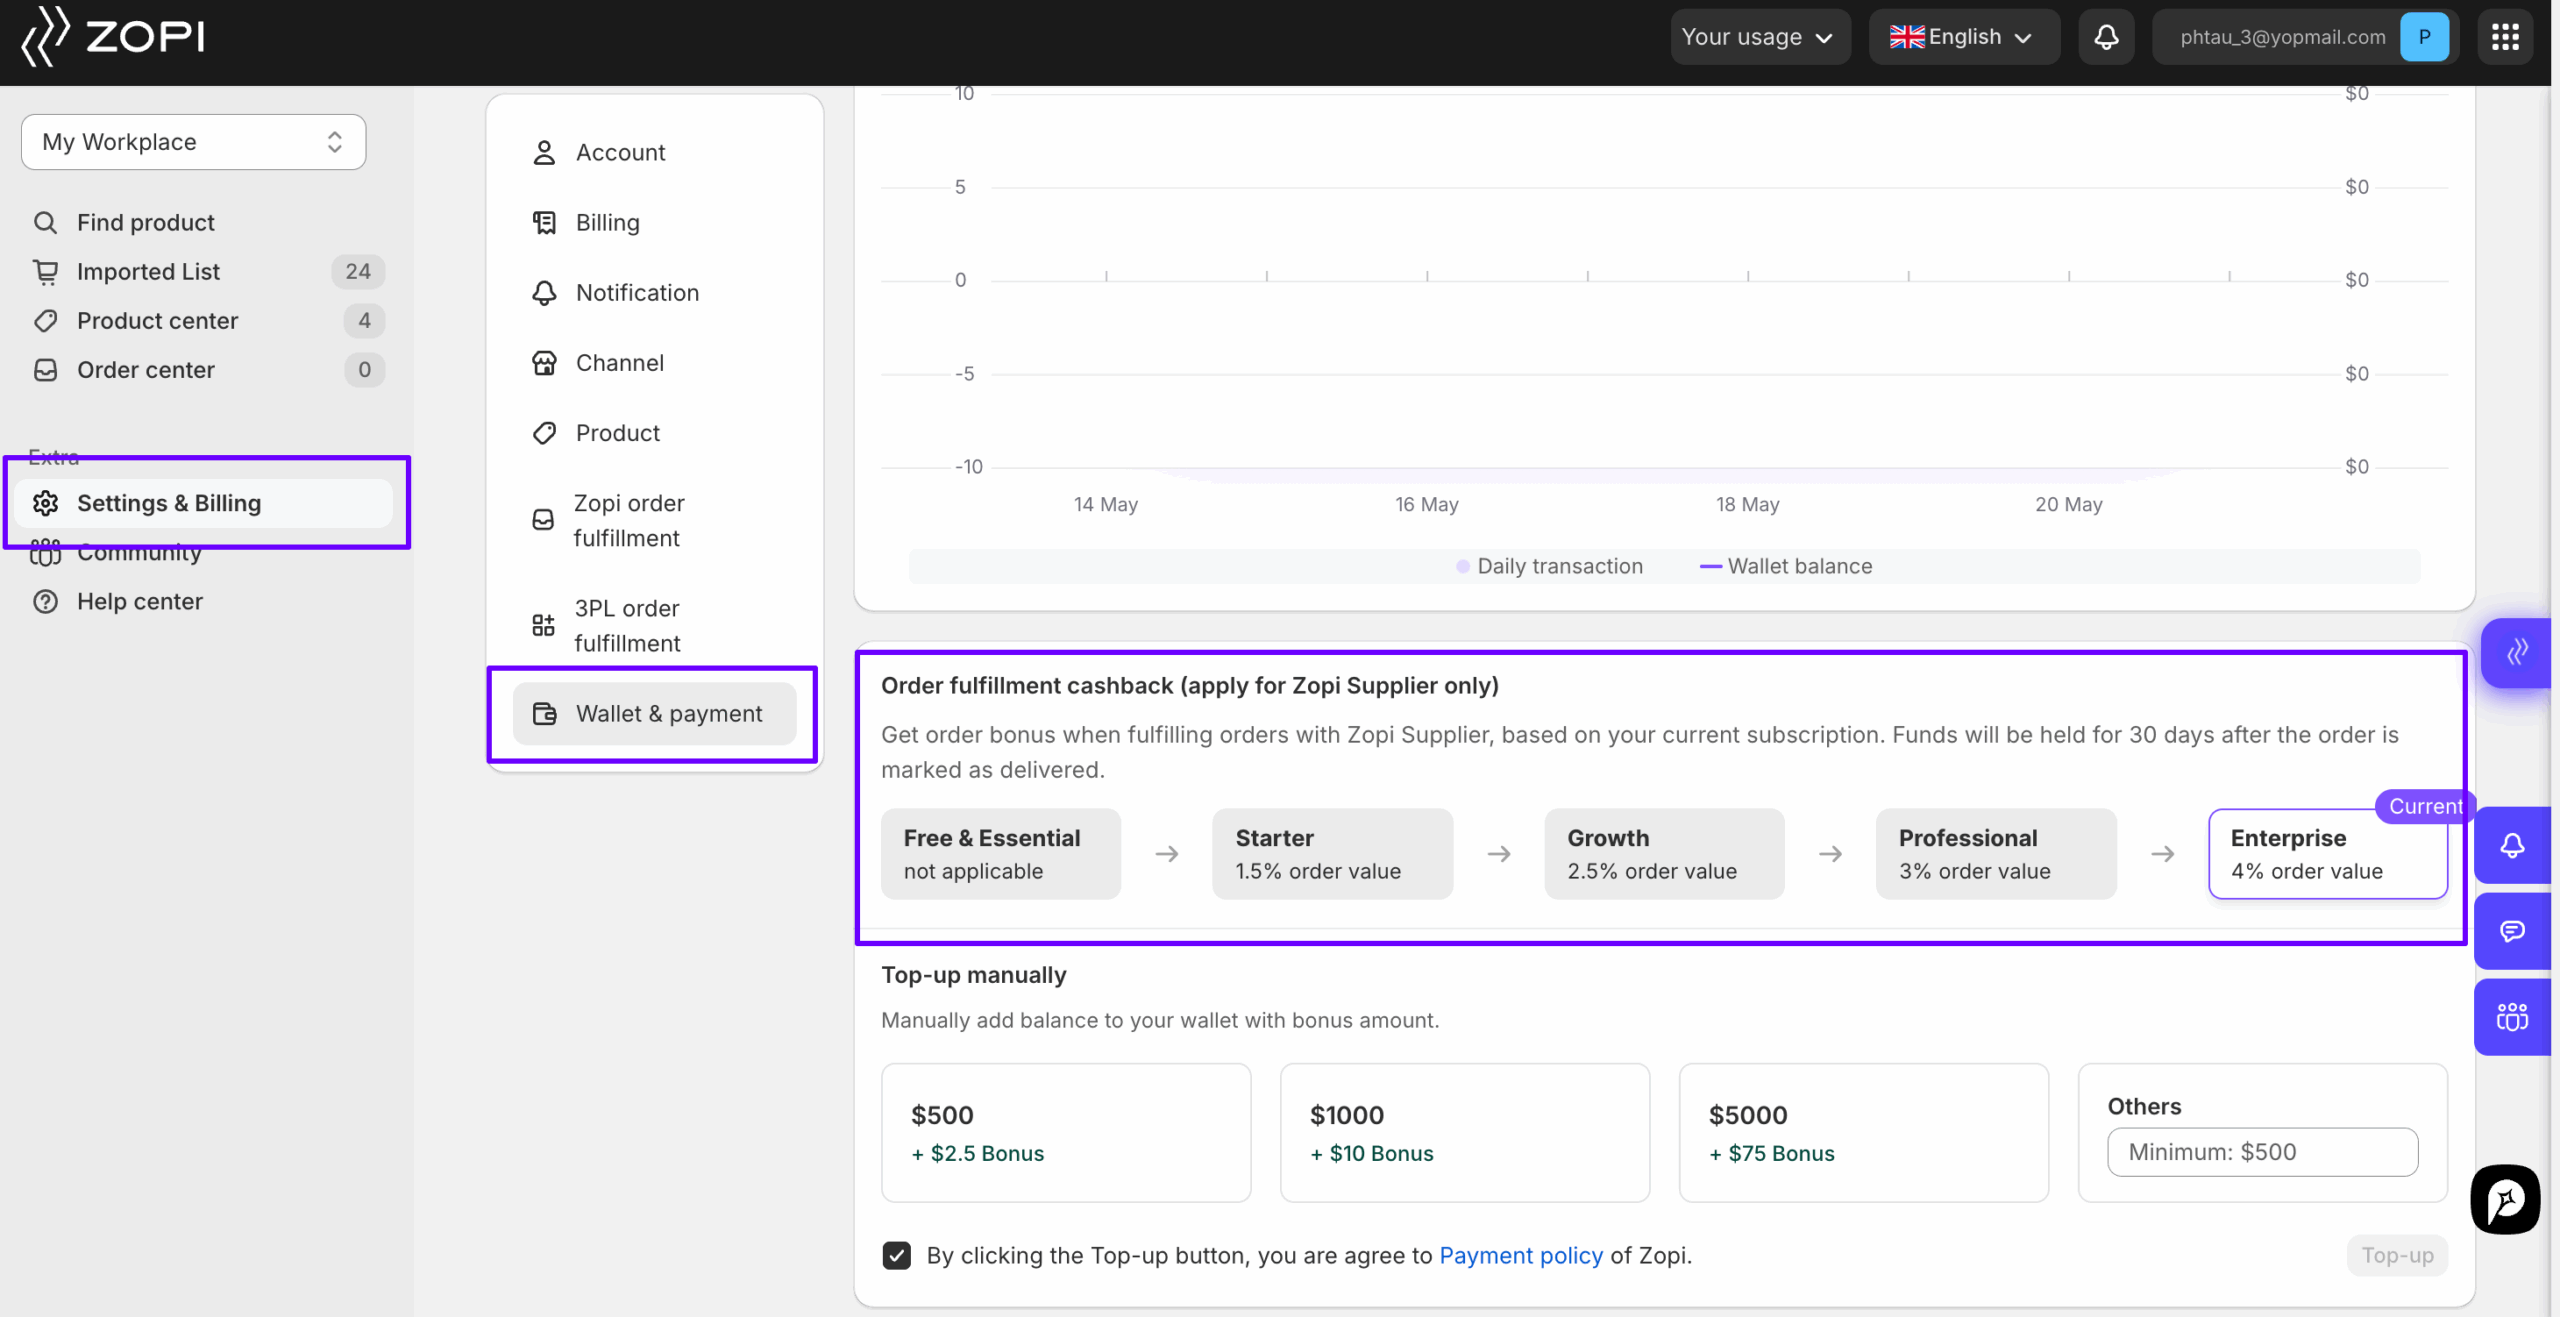Open the English language dropdown
The width and height of the screenshot is (2560, 1317).
(x=1964, y=37)
